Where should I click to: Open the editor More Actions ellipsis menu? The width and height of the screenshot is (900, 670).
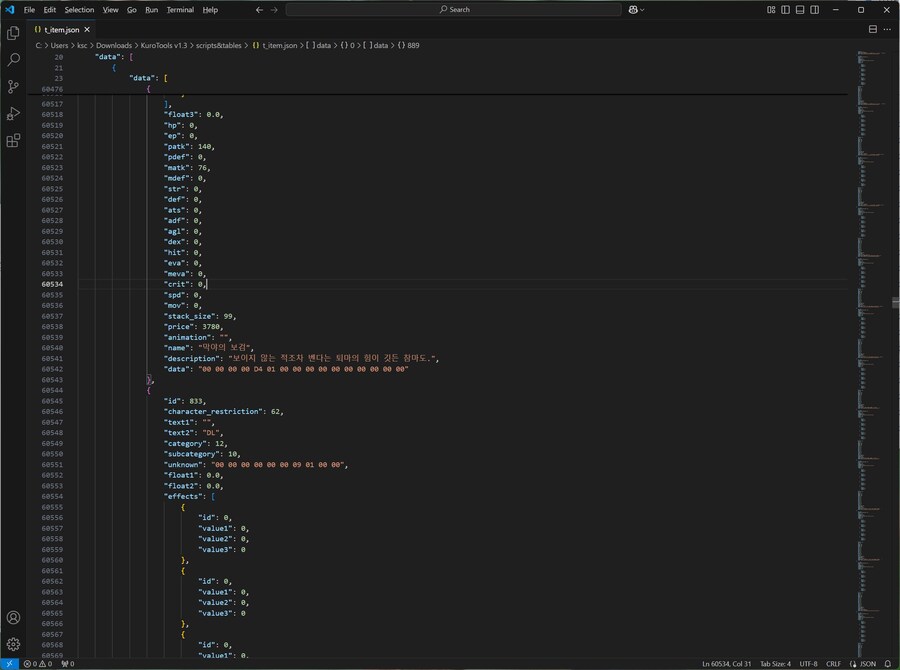pos(887,29)
